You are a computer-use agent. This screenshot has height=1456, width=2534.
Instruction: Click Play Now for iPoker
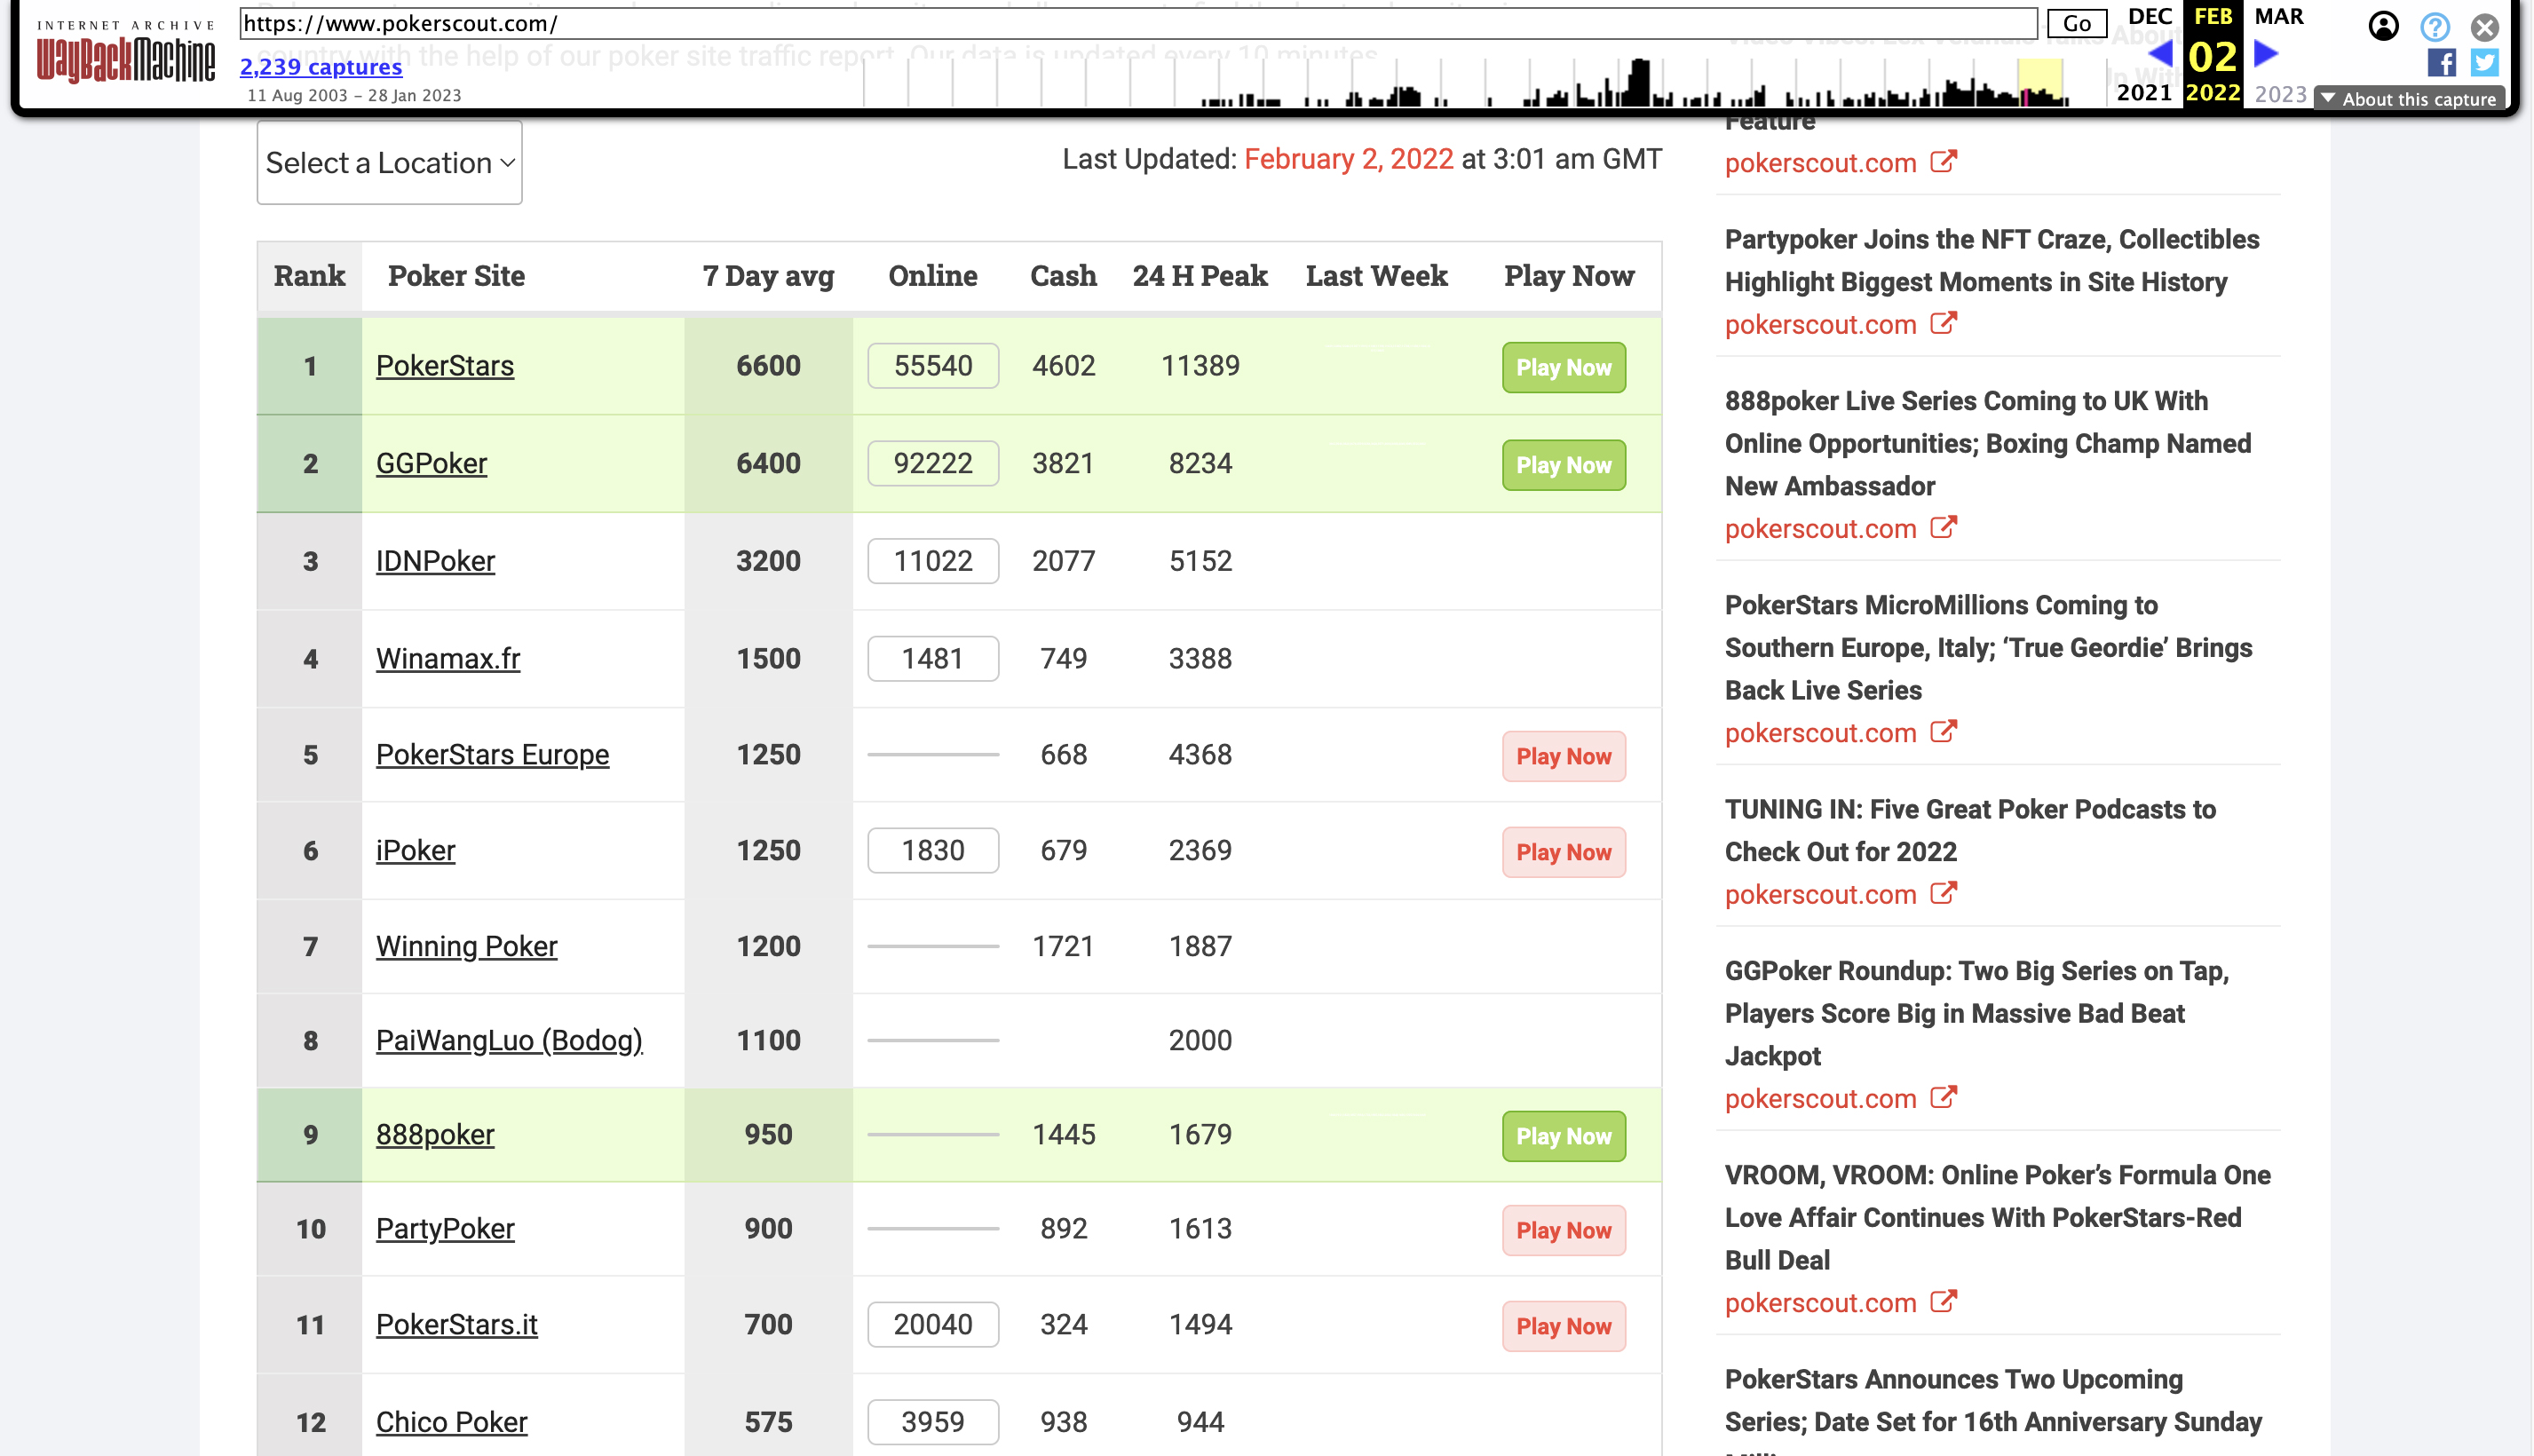click(x=1563, y=852)
